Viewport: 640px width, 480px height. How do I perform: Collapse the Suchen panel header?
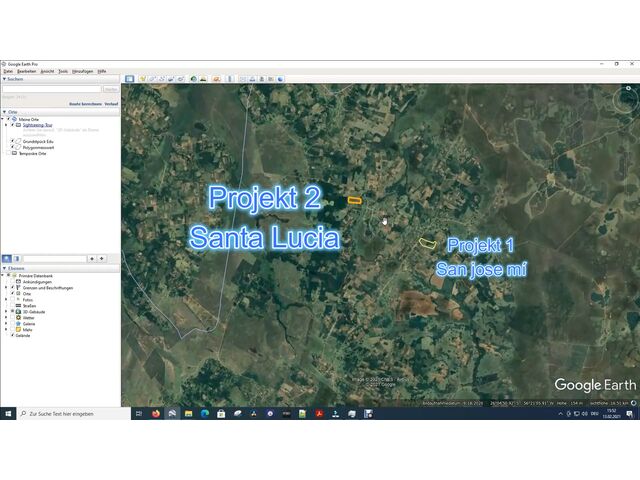point(4,79)
